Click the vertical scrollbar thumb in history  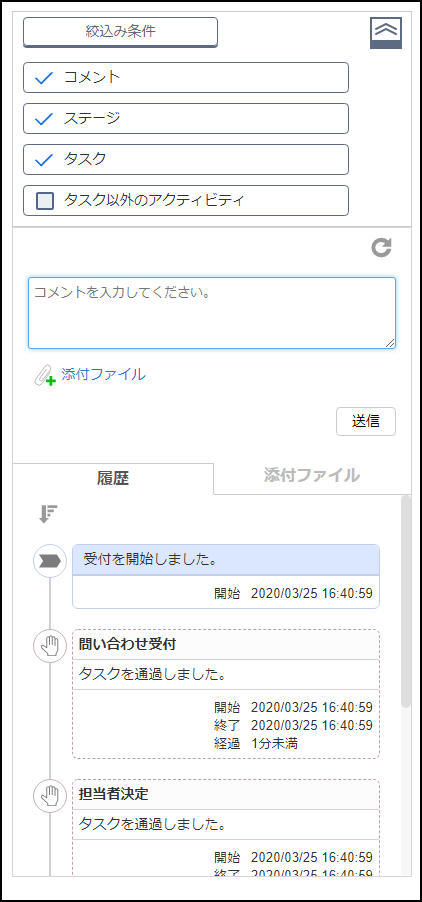click(x=406, y=601)
